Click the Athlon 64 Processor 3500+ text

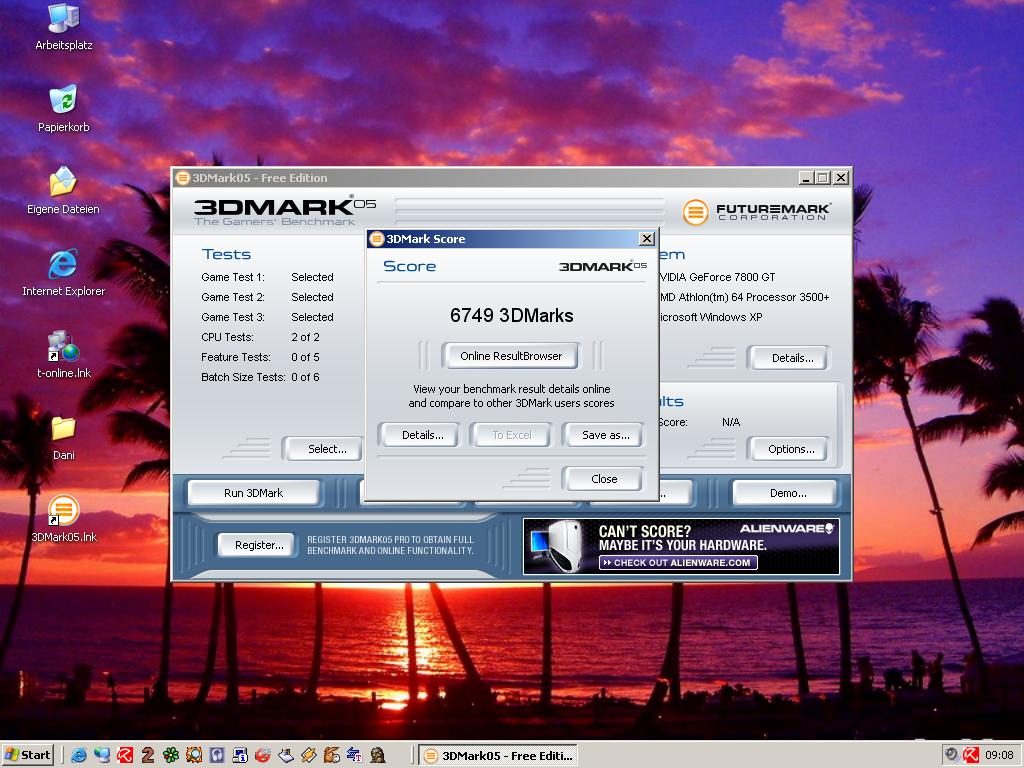coord(744,297)
